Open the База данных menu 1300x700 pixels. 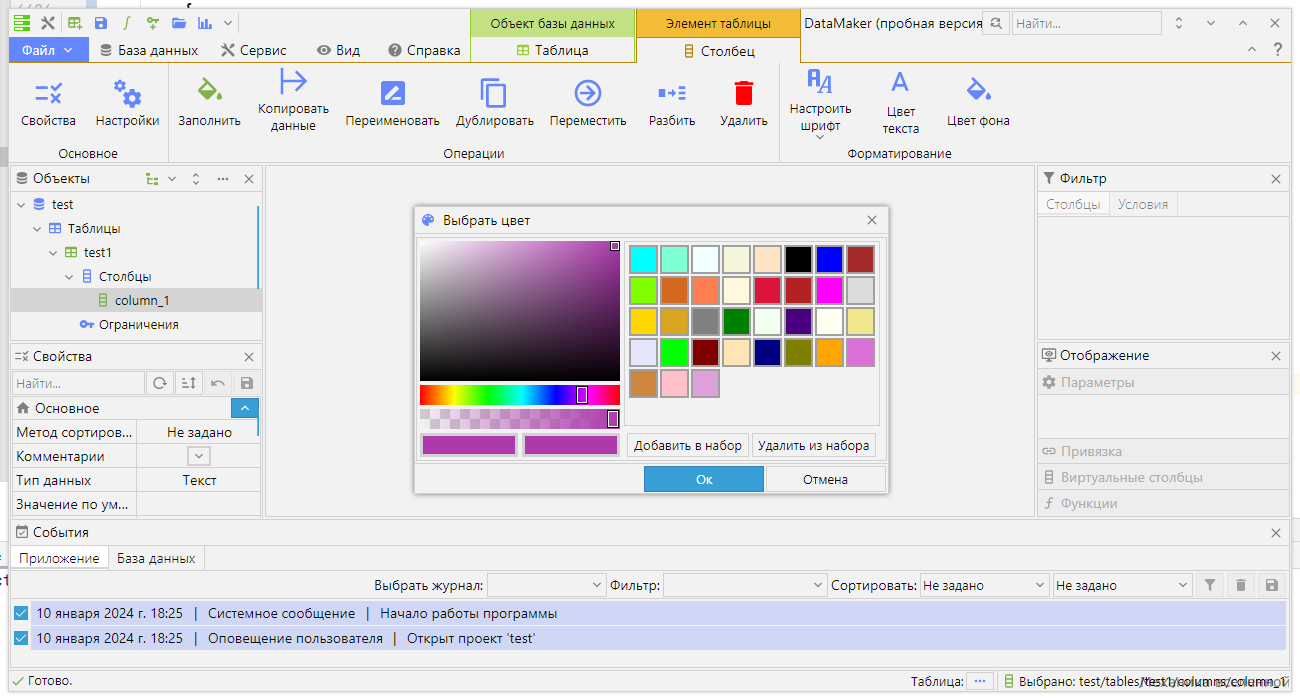[149, 50]
